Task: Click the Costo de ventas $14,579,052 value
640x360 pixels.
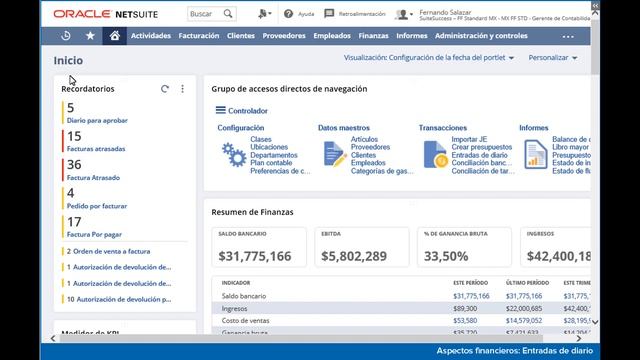Action: coord(524,321)
